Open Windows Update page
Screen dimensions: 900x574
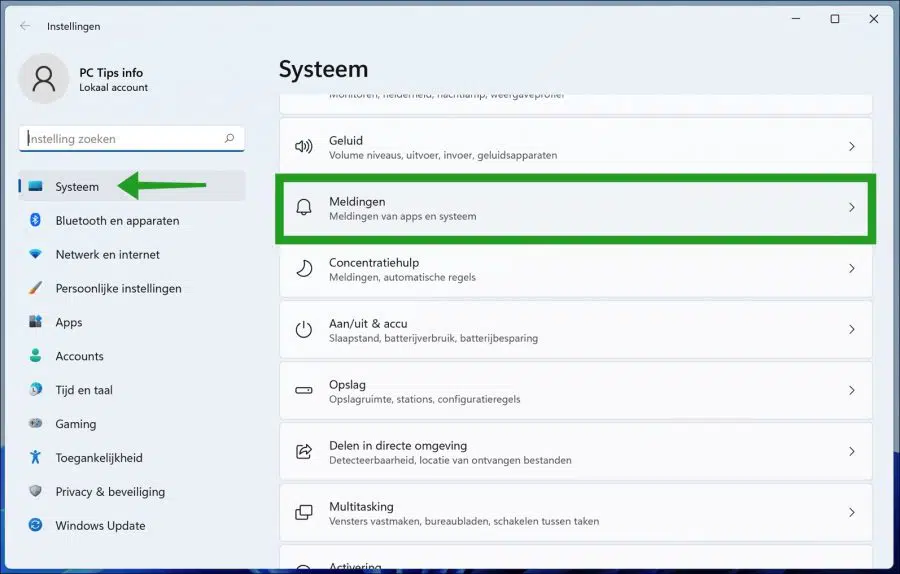point(132,525)
